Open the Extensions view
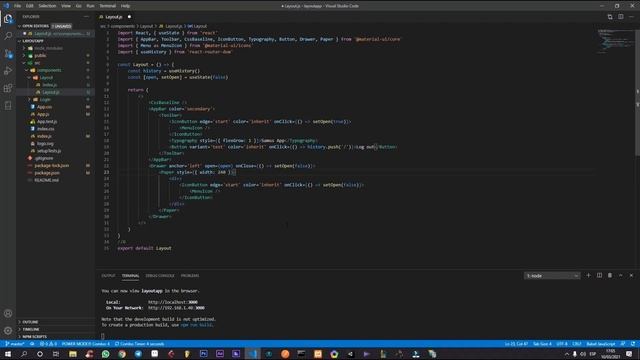This screenshot has width=640, height=360. pos(8,88)
